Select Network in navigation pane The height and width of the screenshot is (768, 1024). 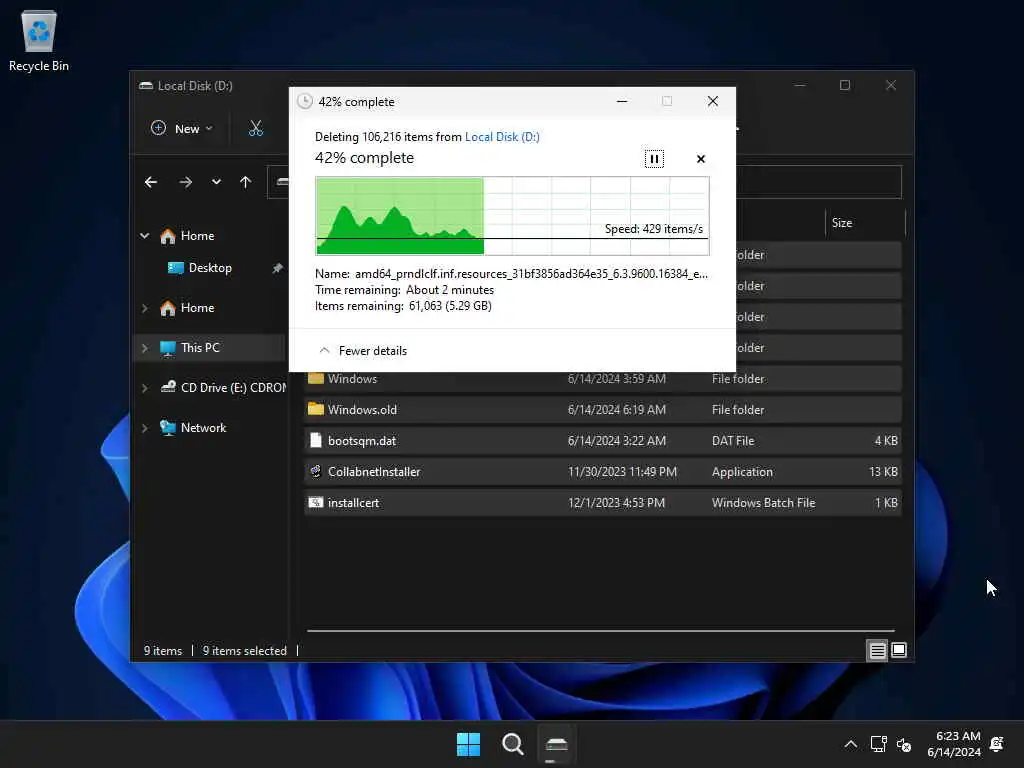pyautogui.click(x=203, y=428)
